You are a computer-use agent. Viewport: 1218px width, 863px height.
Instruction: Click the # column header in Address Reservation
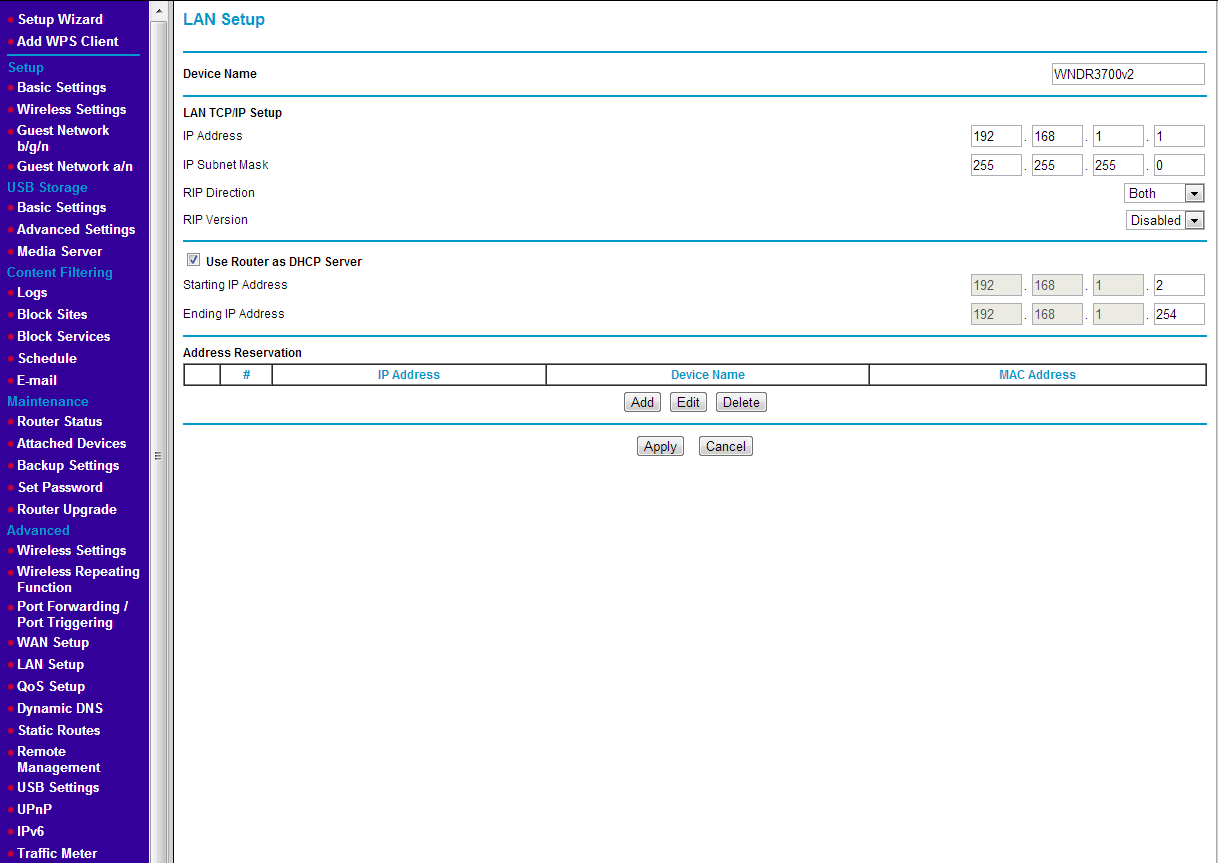tap(248, 374)
